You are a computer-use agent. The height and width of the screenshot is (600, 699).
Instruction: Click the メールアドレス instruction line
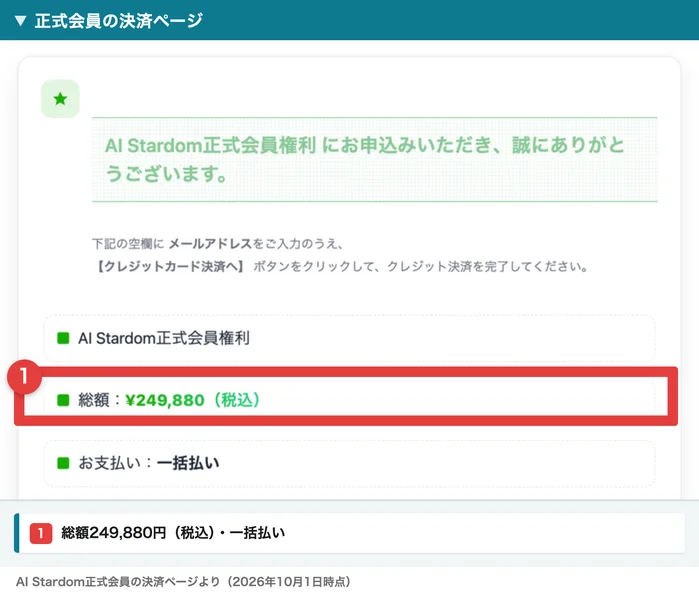click(218, 244)
